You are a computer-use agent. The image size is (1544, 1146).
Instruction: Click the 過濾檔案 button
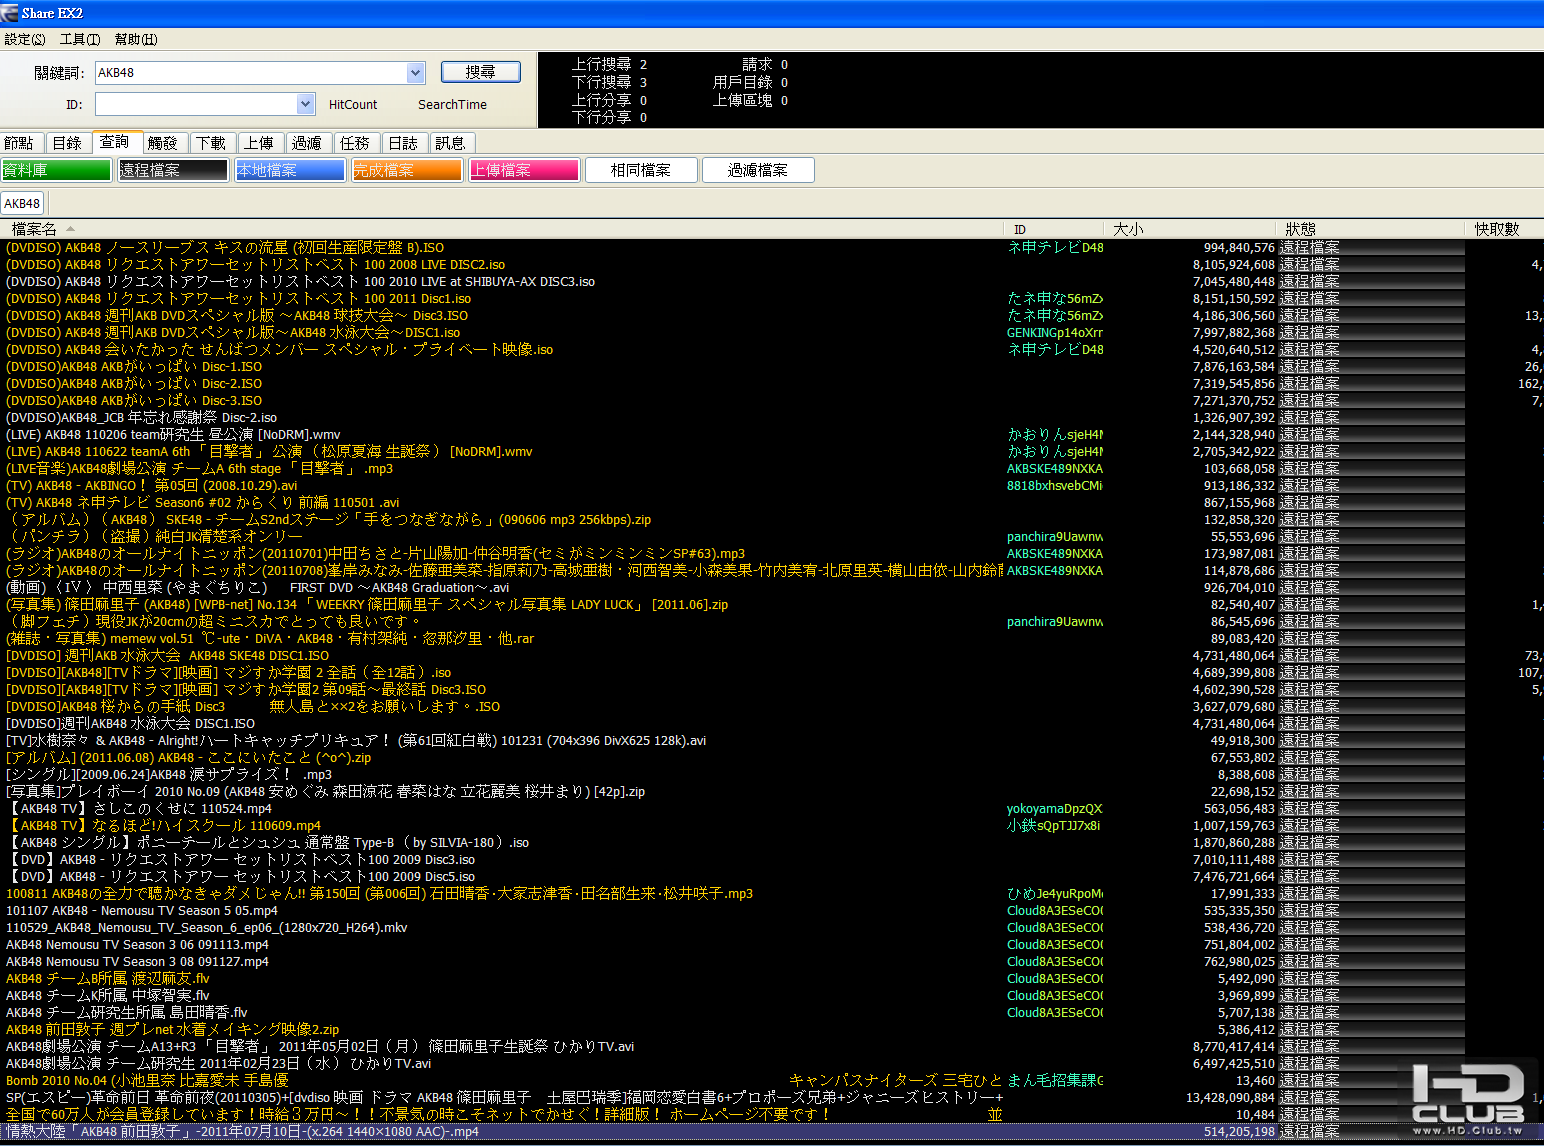pyautogui.click(x=758, y=170)
